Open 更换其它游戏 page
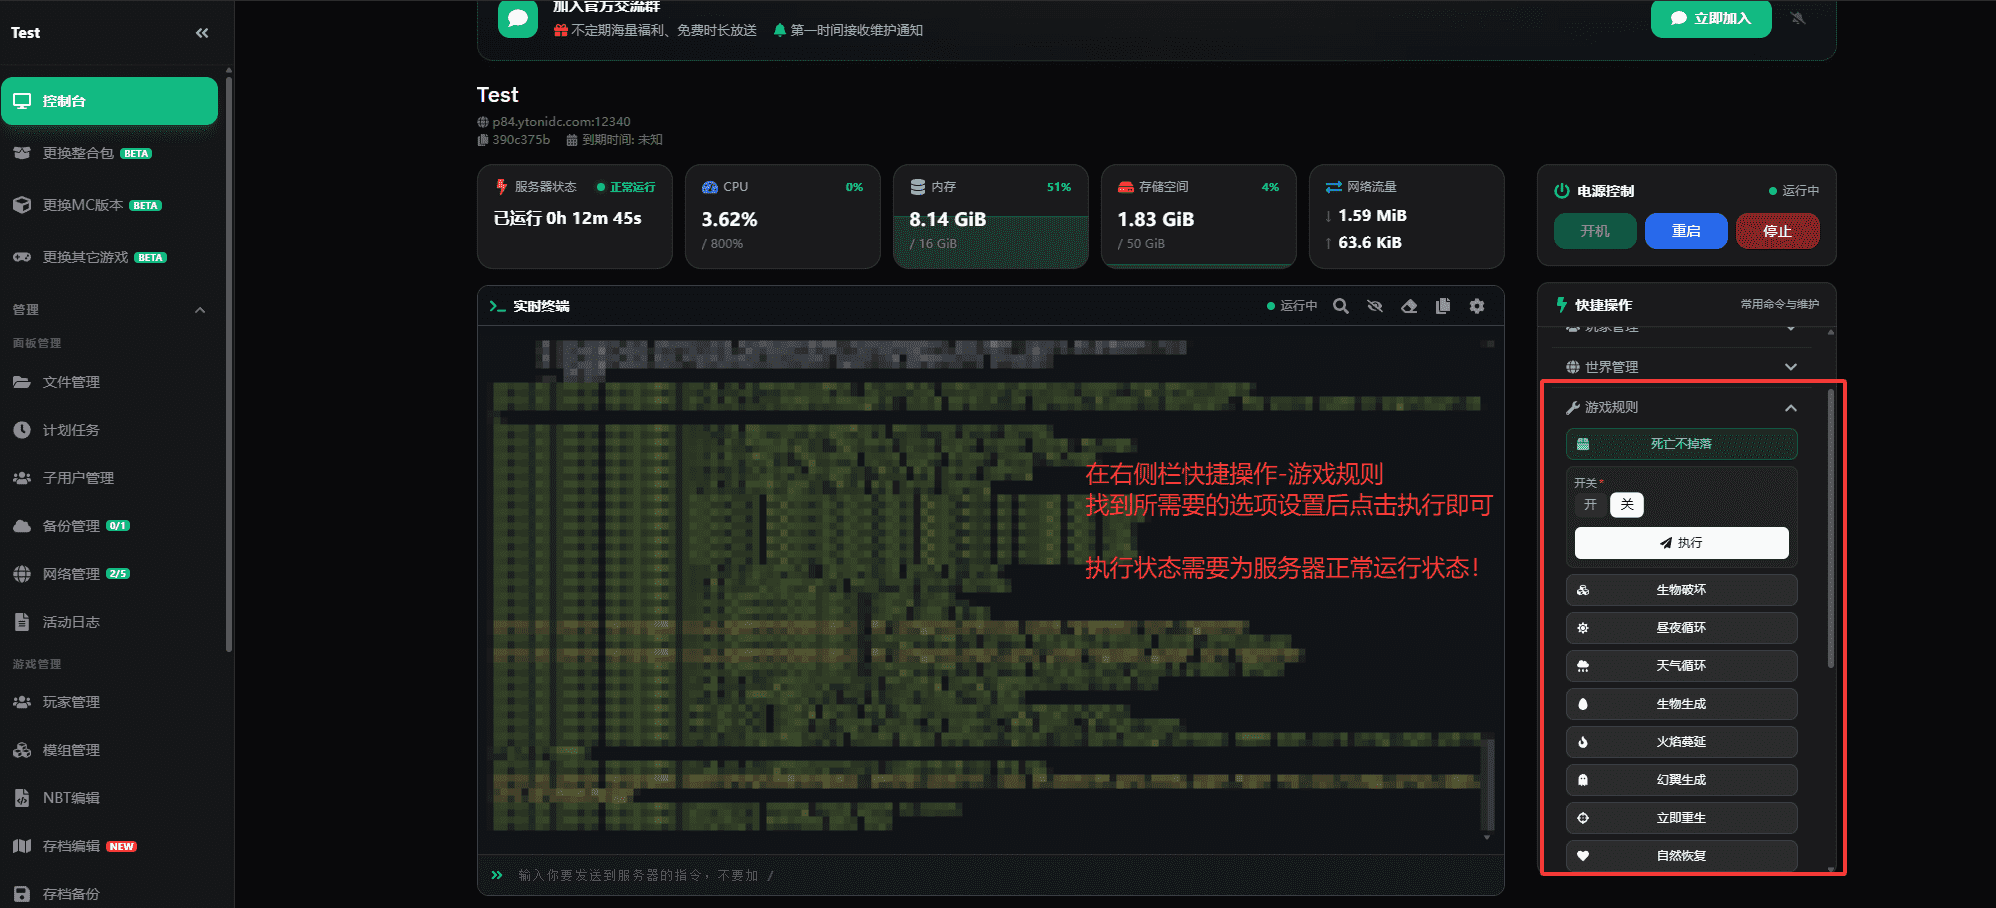Screen dimensions: 1996x908 109,257
